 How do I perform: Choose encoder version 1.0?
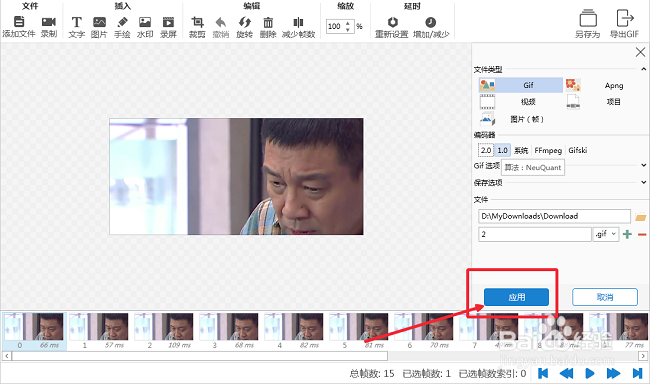pos(502,150)
